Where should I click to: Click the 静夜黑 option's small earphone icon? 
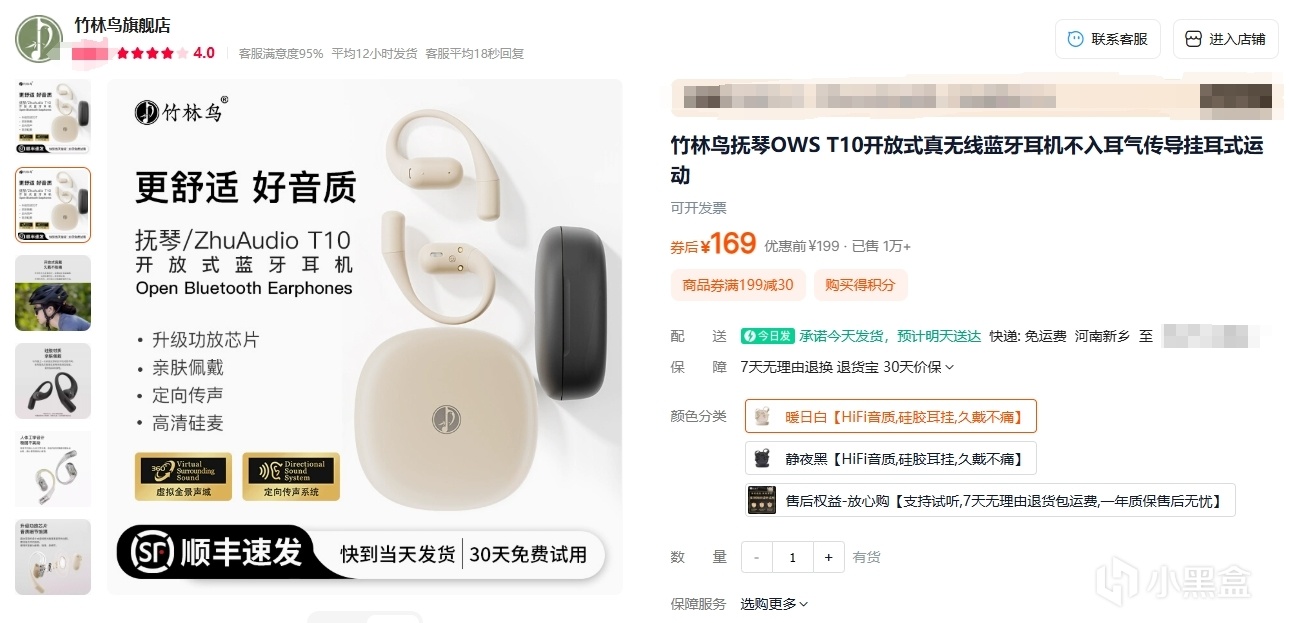(763, 458)
